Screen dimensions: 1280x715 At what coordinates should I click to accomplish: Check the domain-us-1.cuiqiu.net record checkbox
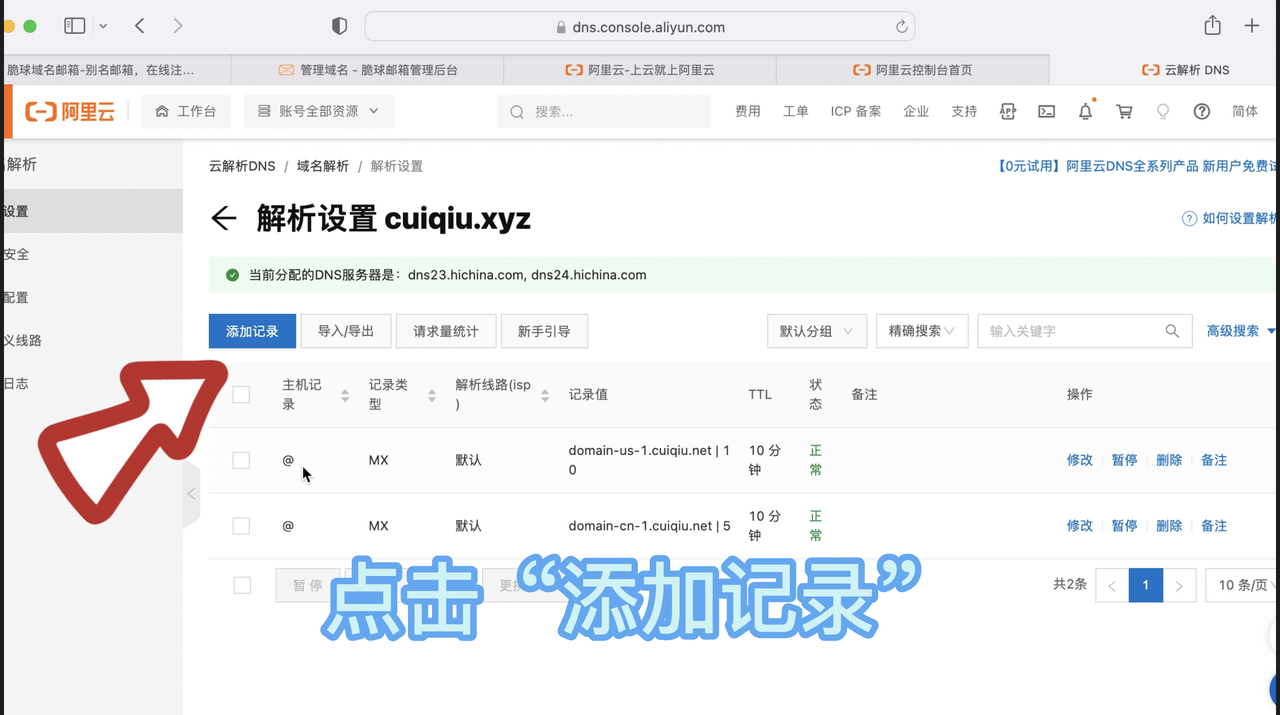(x=241, y=460)
